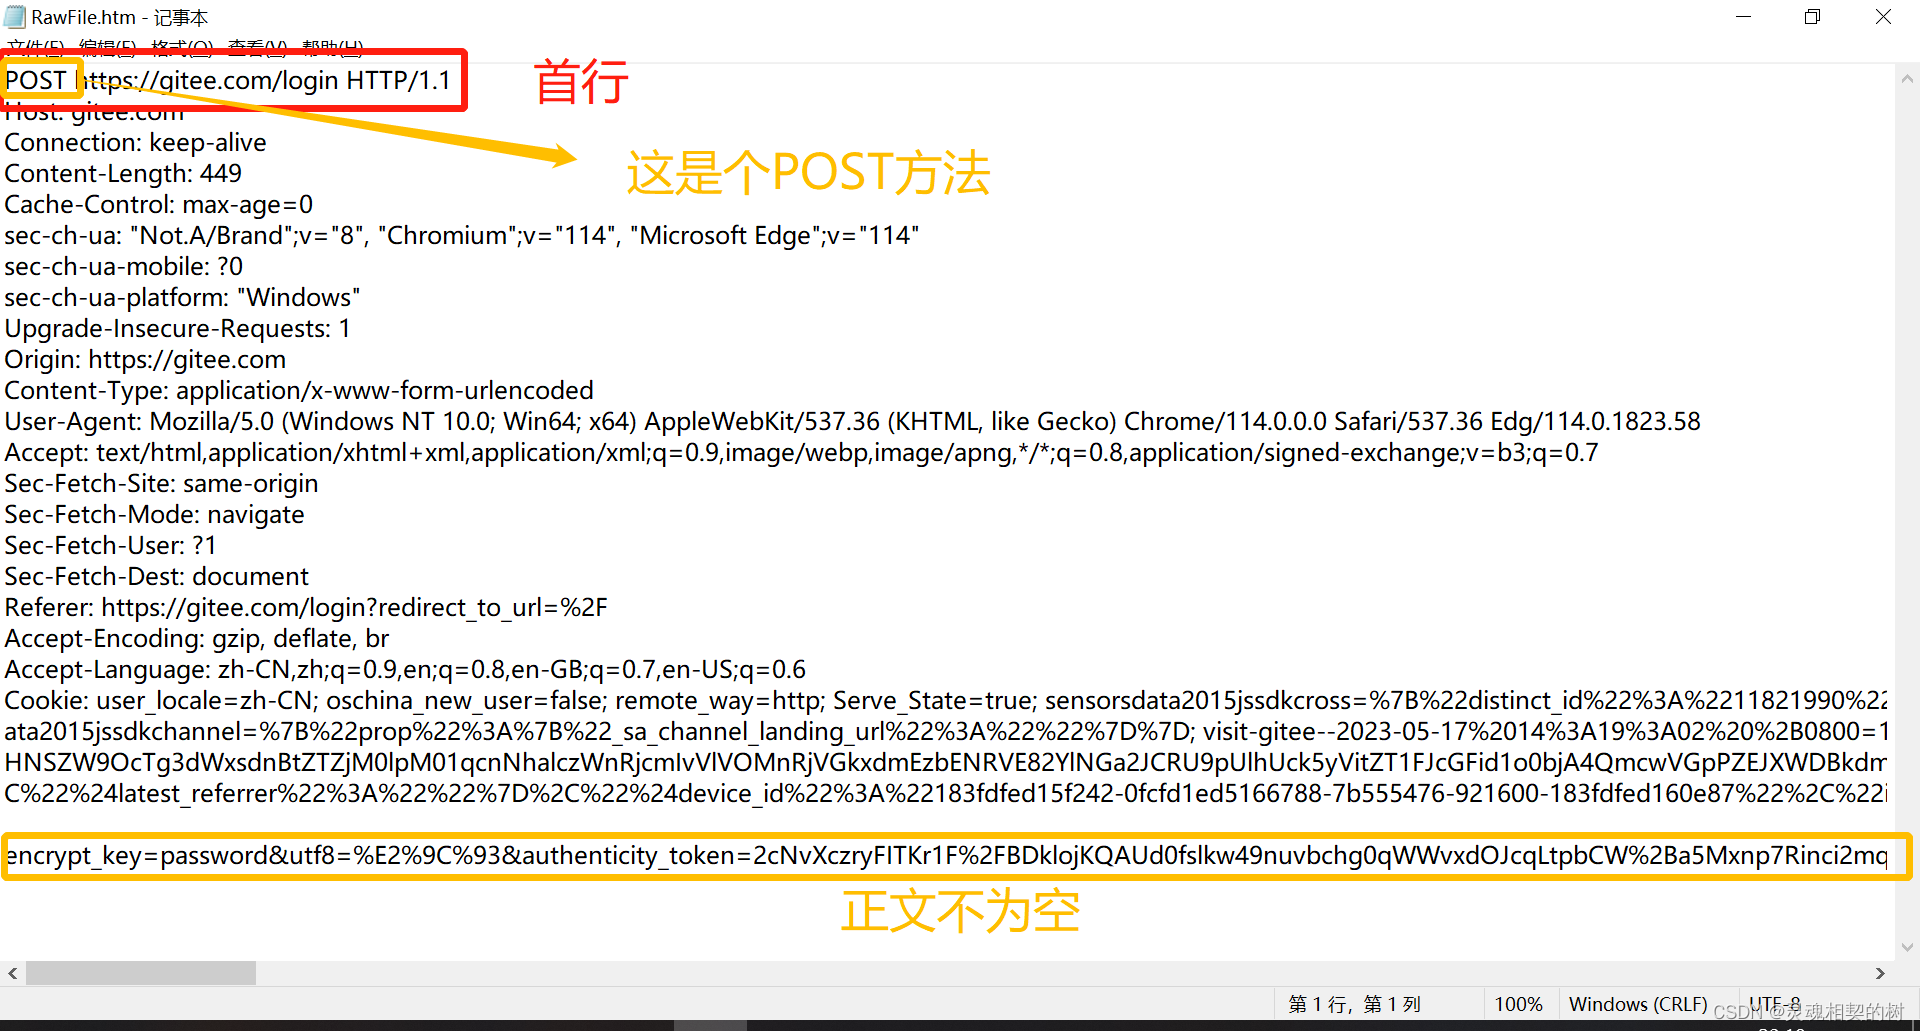Minimize the Notepad window
1920x1031 pixels.
1743,17
